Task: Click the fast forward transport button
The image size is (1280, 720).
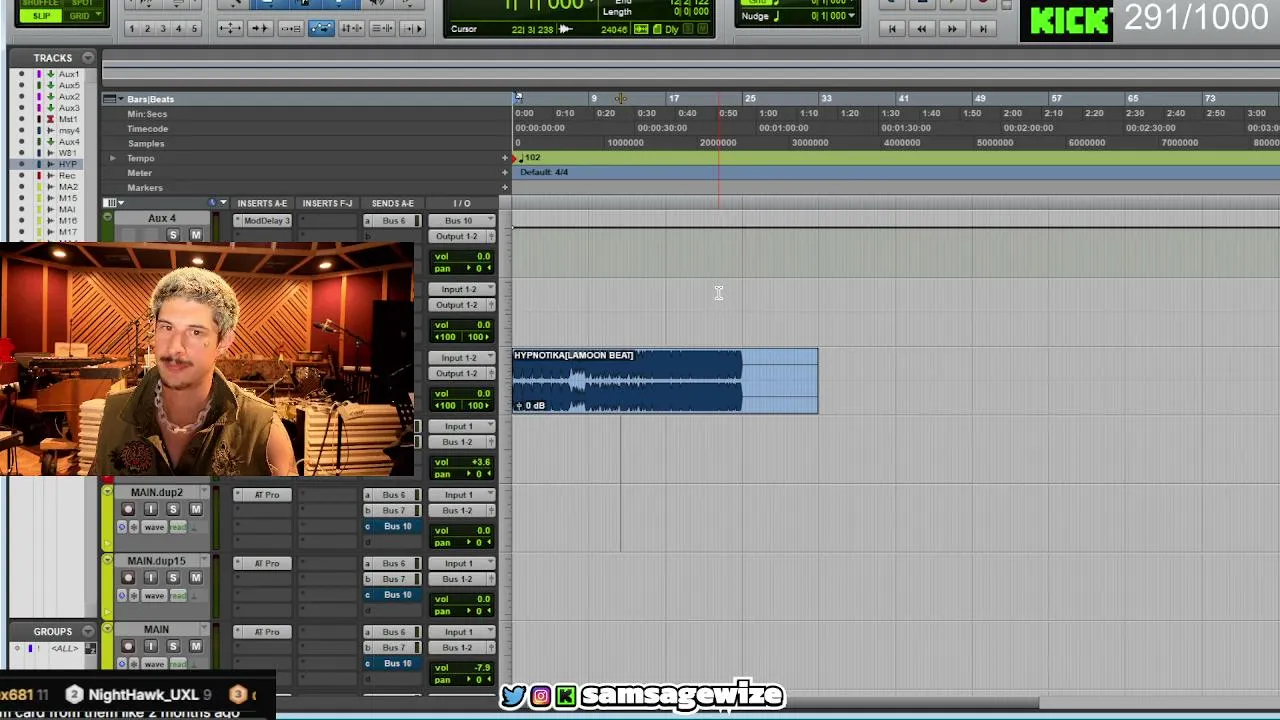Action: tap(952, 28)
